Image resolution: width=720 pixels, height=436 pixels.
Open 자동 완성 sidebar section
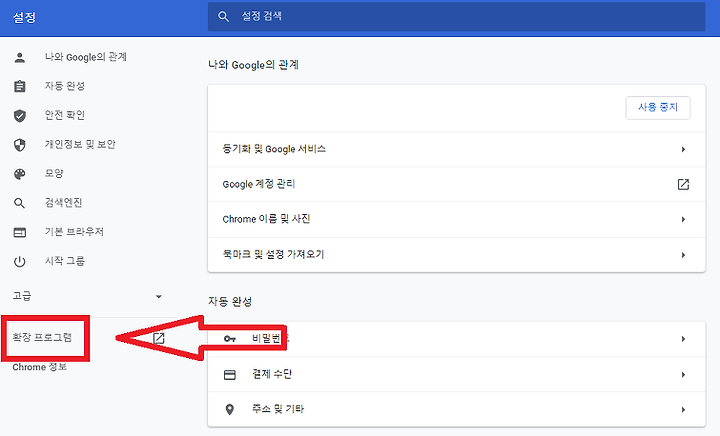point(65,86)
